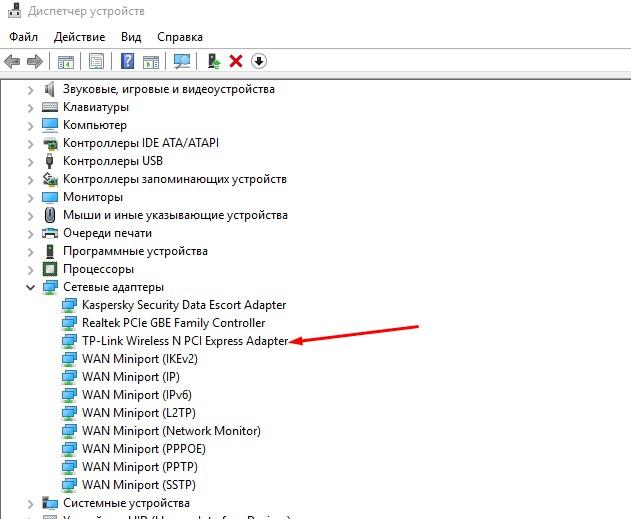631x519 pixels.
Task: Expand the Очереди печати node
Action: [31, 234]
